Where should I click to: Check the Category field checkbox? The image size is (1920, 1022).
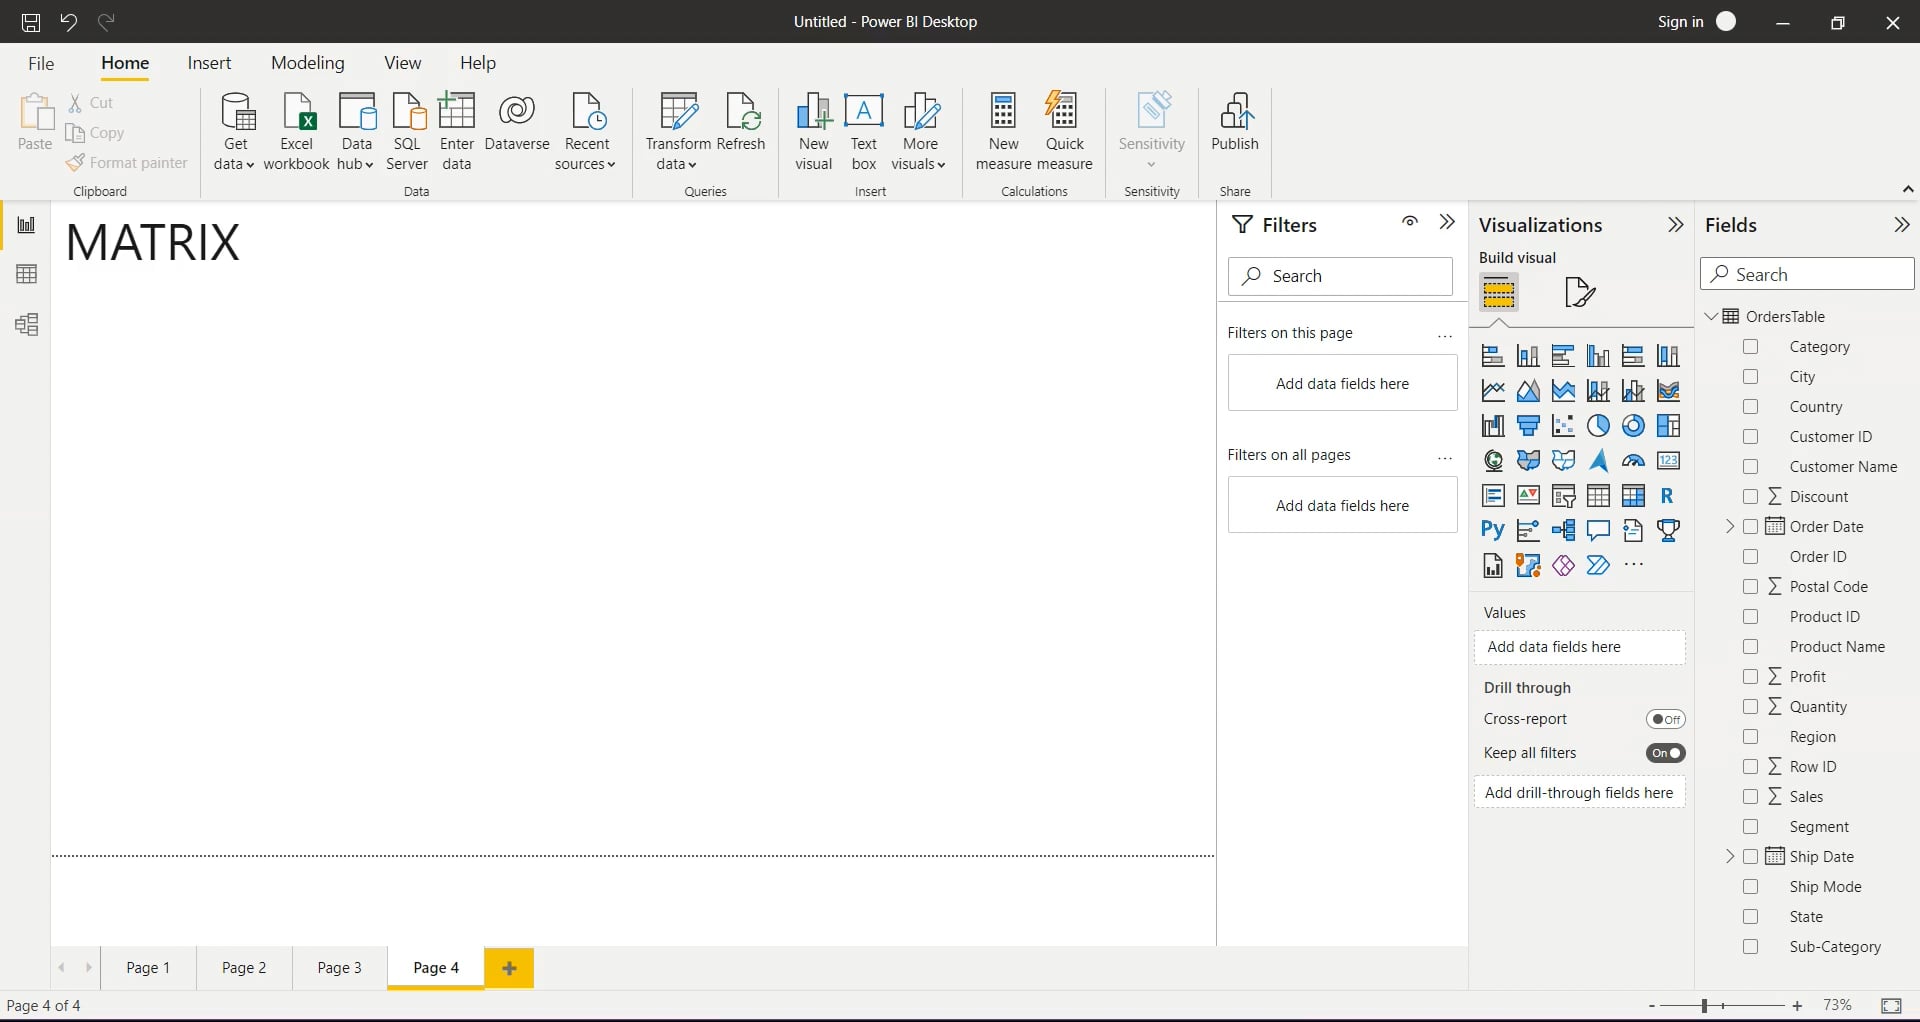pos(1750,347)
